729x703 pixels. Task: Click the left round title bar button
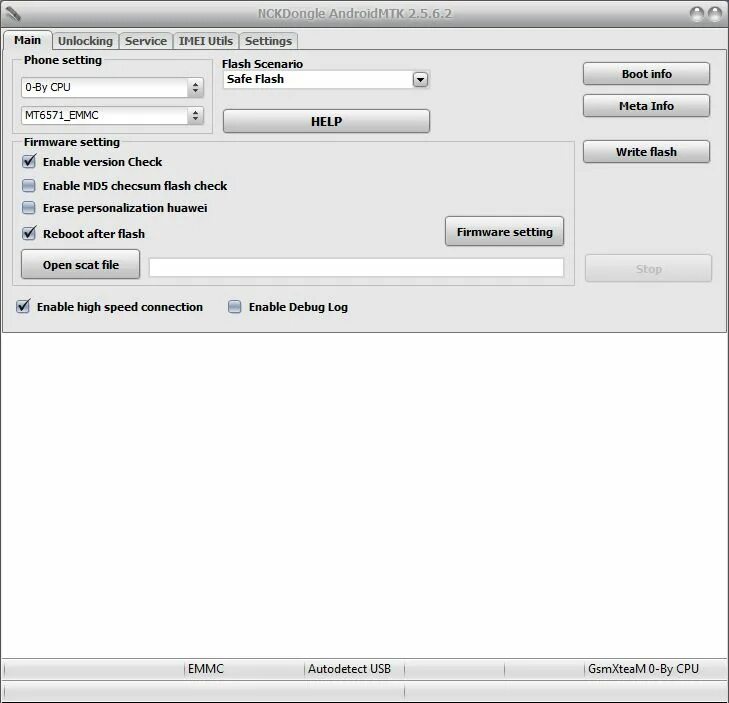697,14
